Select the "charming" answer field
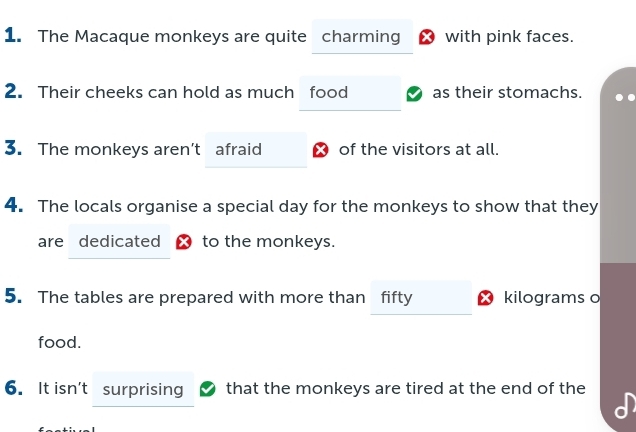This screenshot has height=432, width=636. point(362,38)
